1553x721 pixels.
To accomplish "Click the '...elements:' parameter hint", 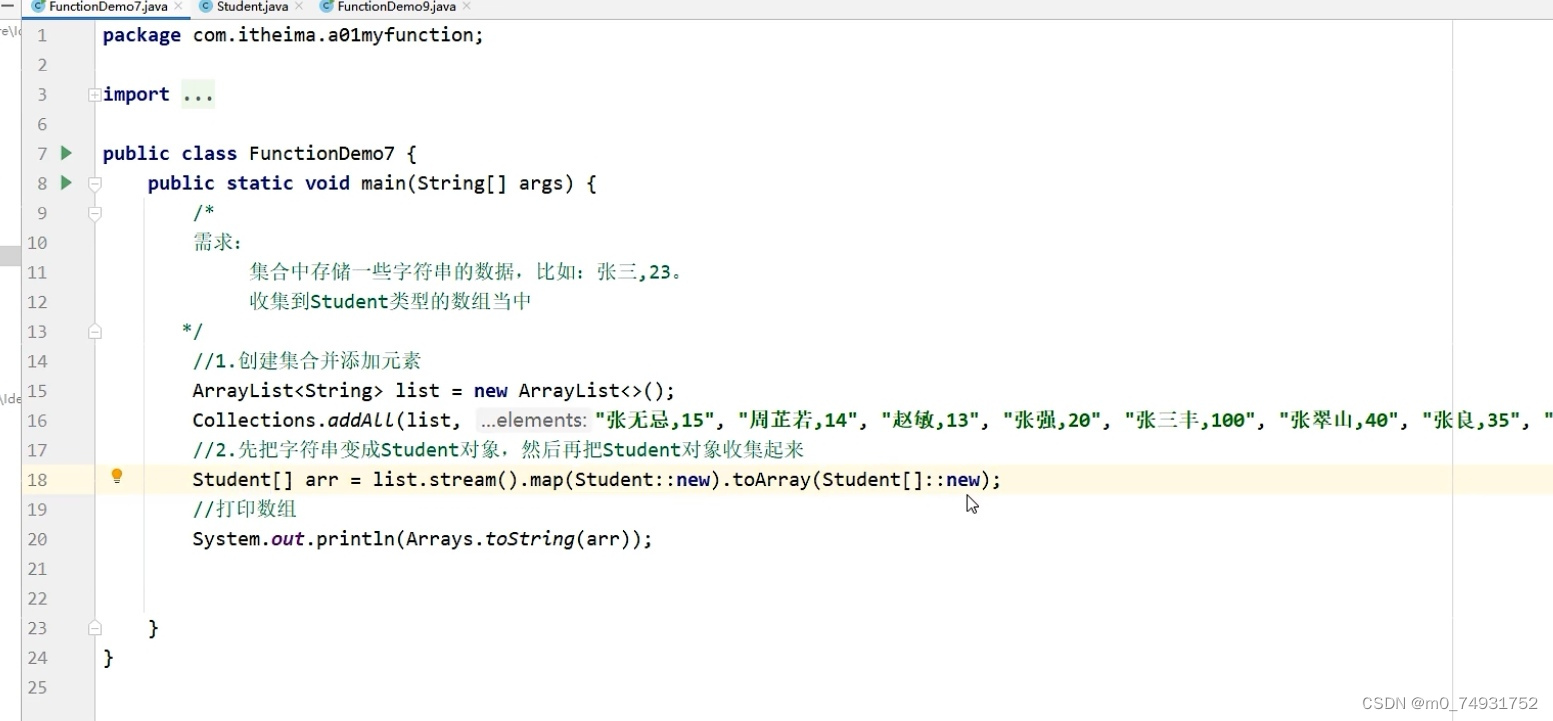I will coord(532,421).
